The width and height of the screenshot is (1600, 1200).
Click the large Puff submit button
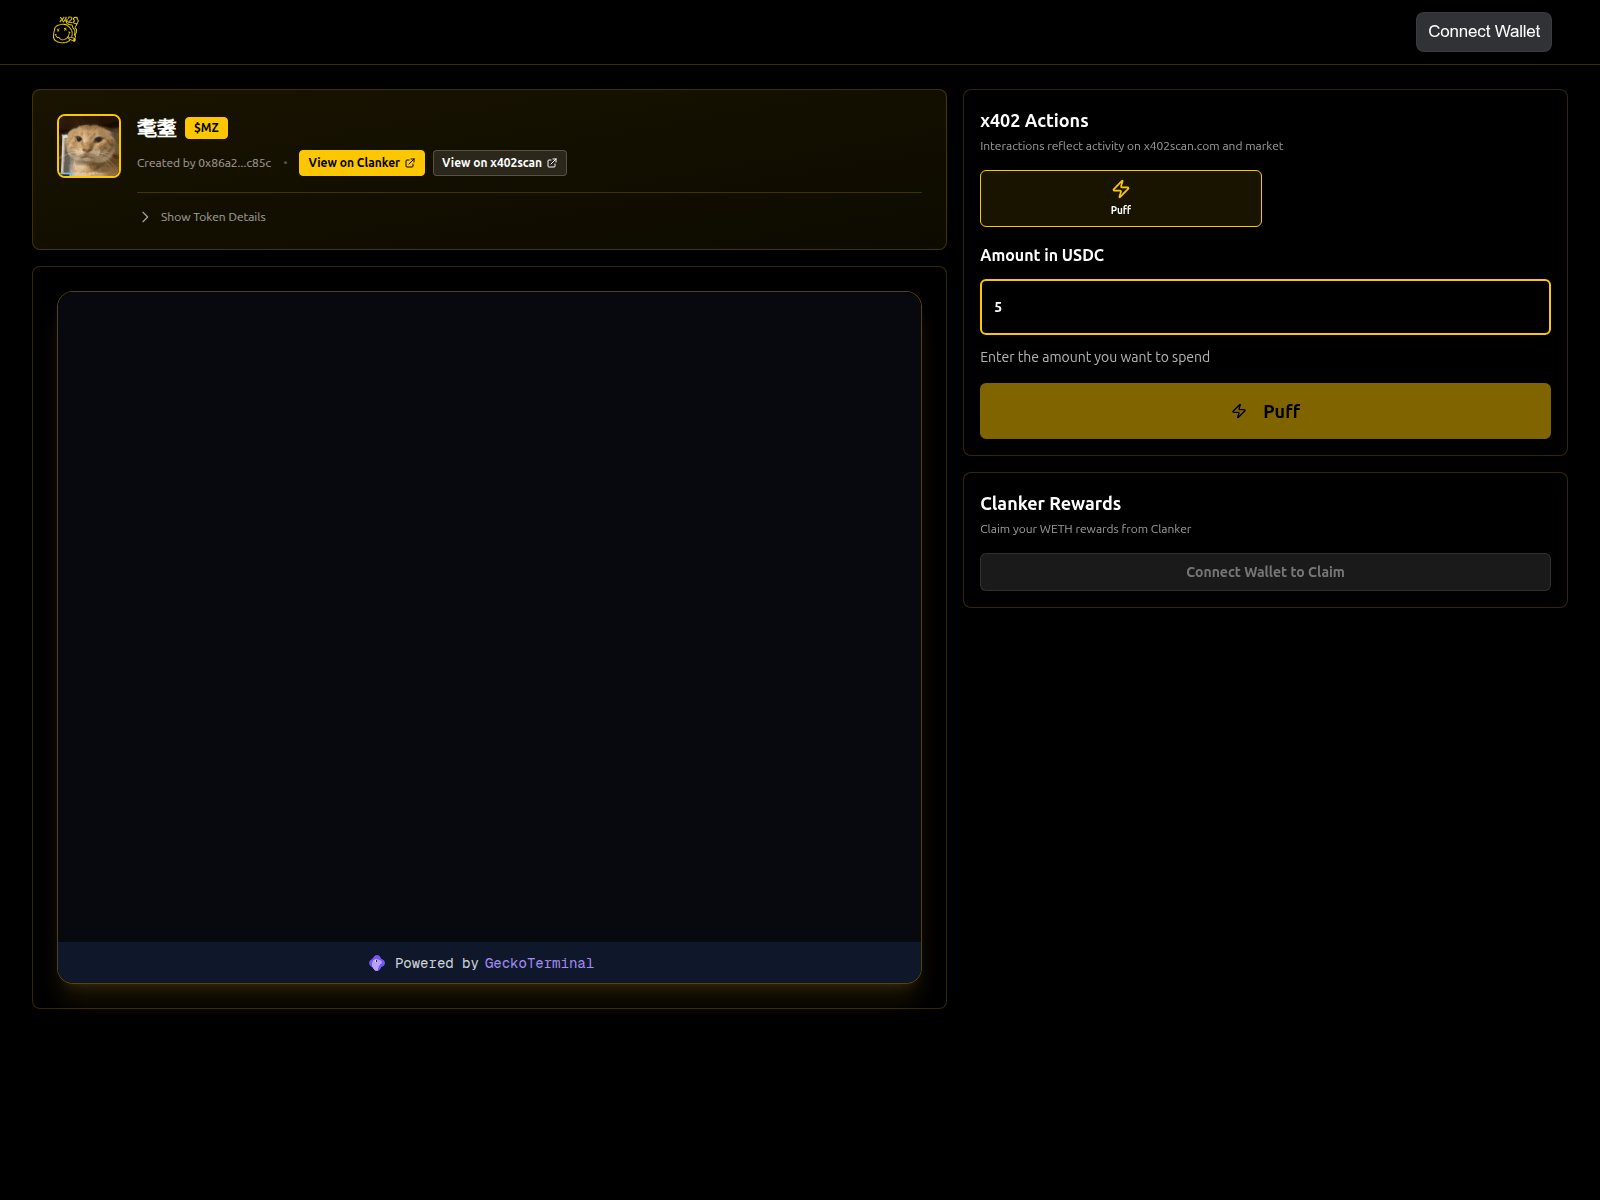tap(1265, 411)
